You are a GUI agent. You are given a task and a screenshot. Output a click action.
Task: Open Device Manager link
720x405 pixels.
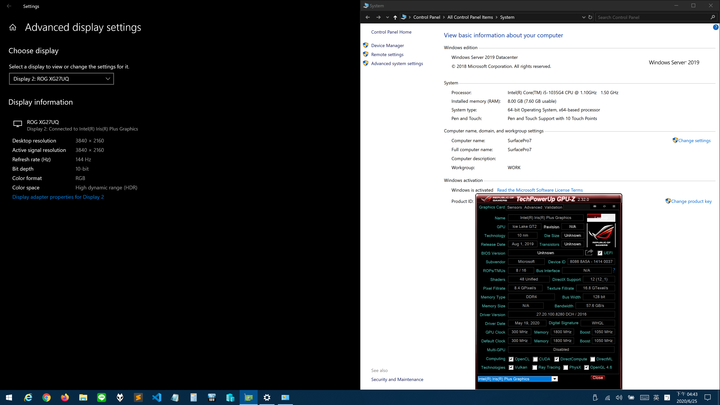[x=388, y=45]
